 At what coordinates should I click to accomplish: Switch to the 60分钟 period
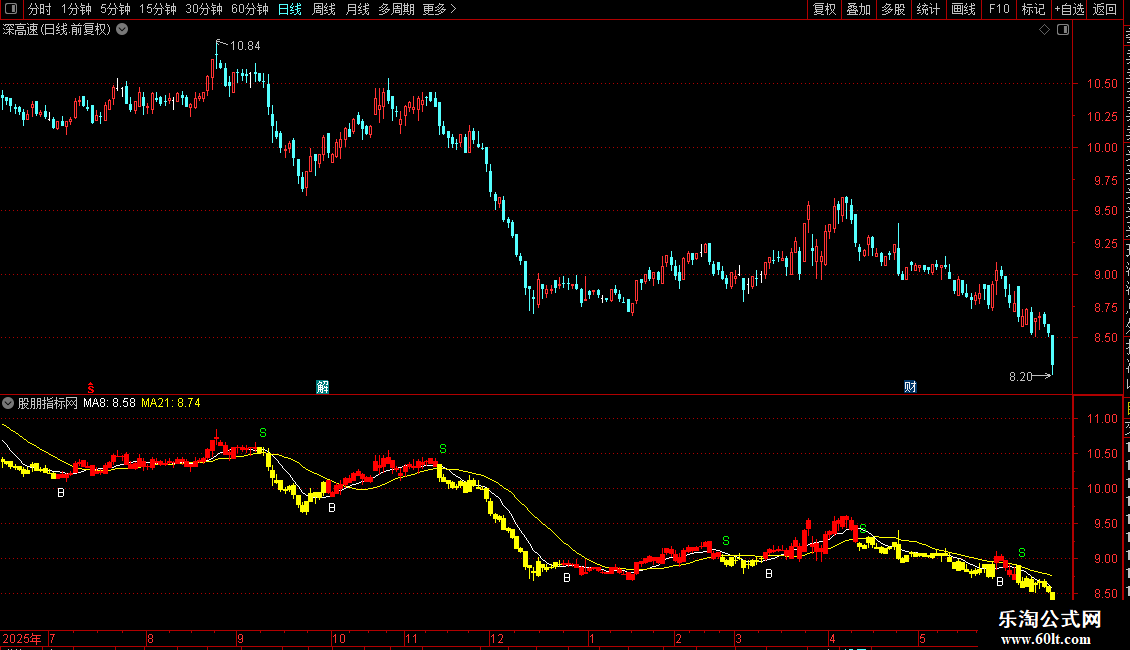(249, 9)
